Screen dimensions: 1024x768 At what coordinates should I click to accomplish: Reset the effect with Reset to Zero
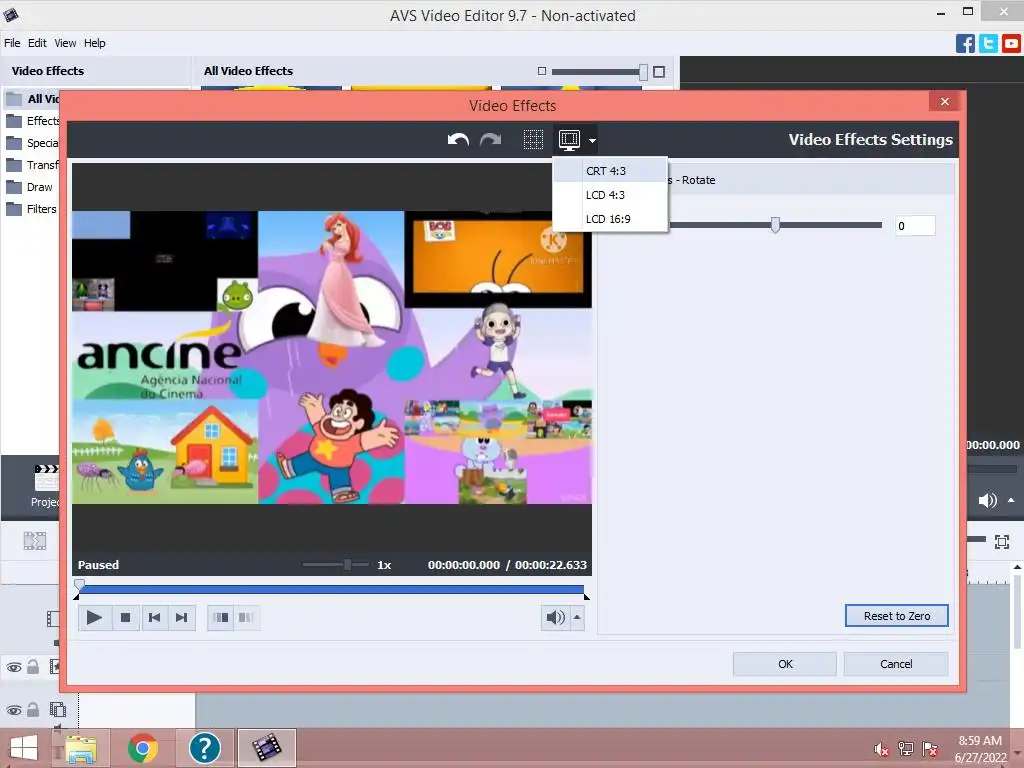pyautogui.click(x=897, y=616)
